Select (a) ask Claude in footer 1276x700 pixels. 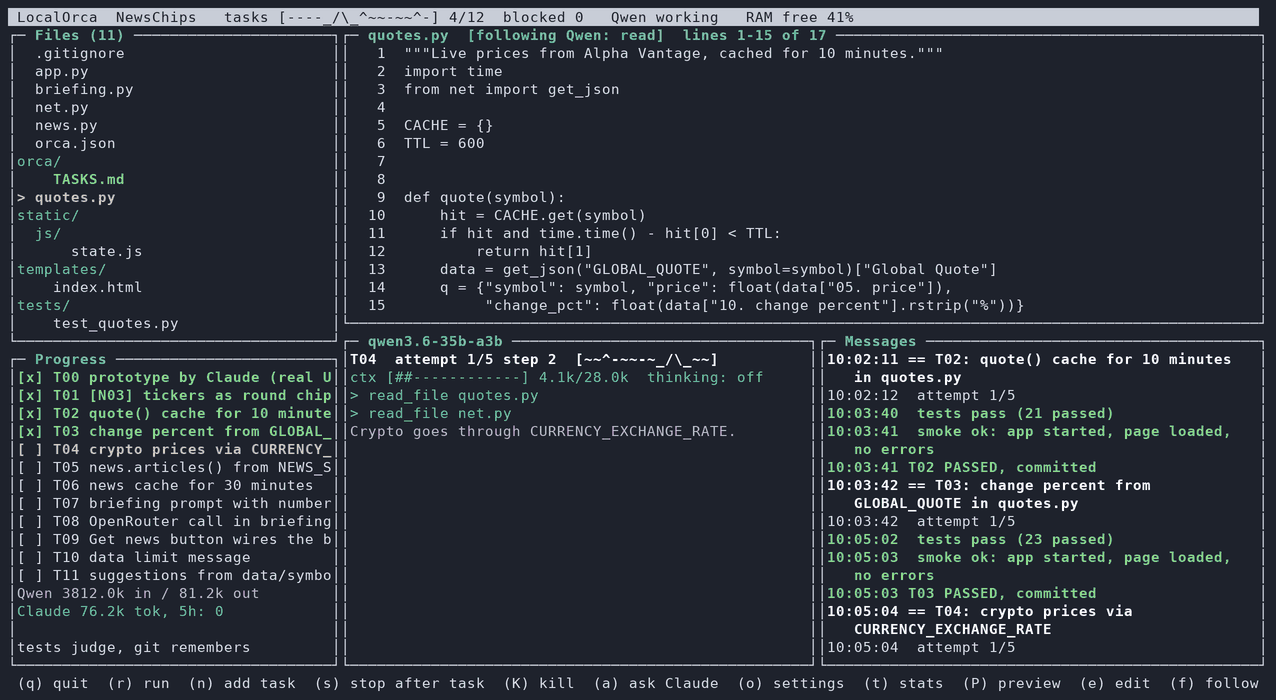tap(655, 683)
